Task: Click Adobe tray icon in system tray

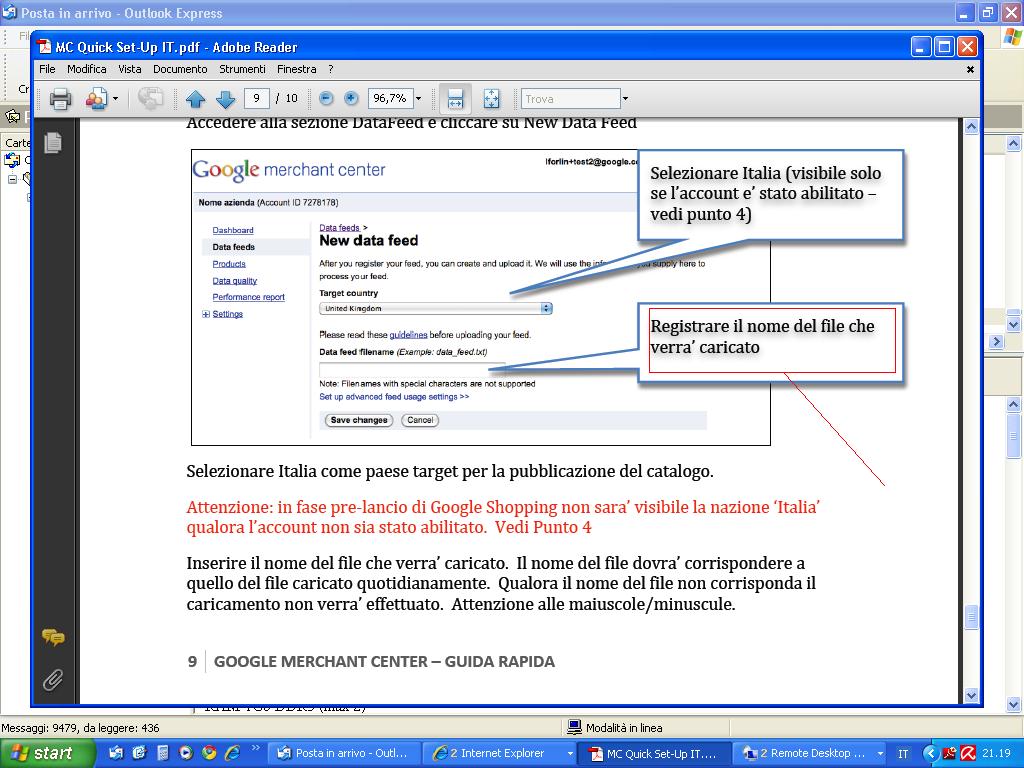Action: coord(950,754)
